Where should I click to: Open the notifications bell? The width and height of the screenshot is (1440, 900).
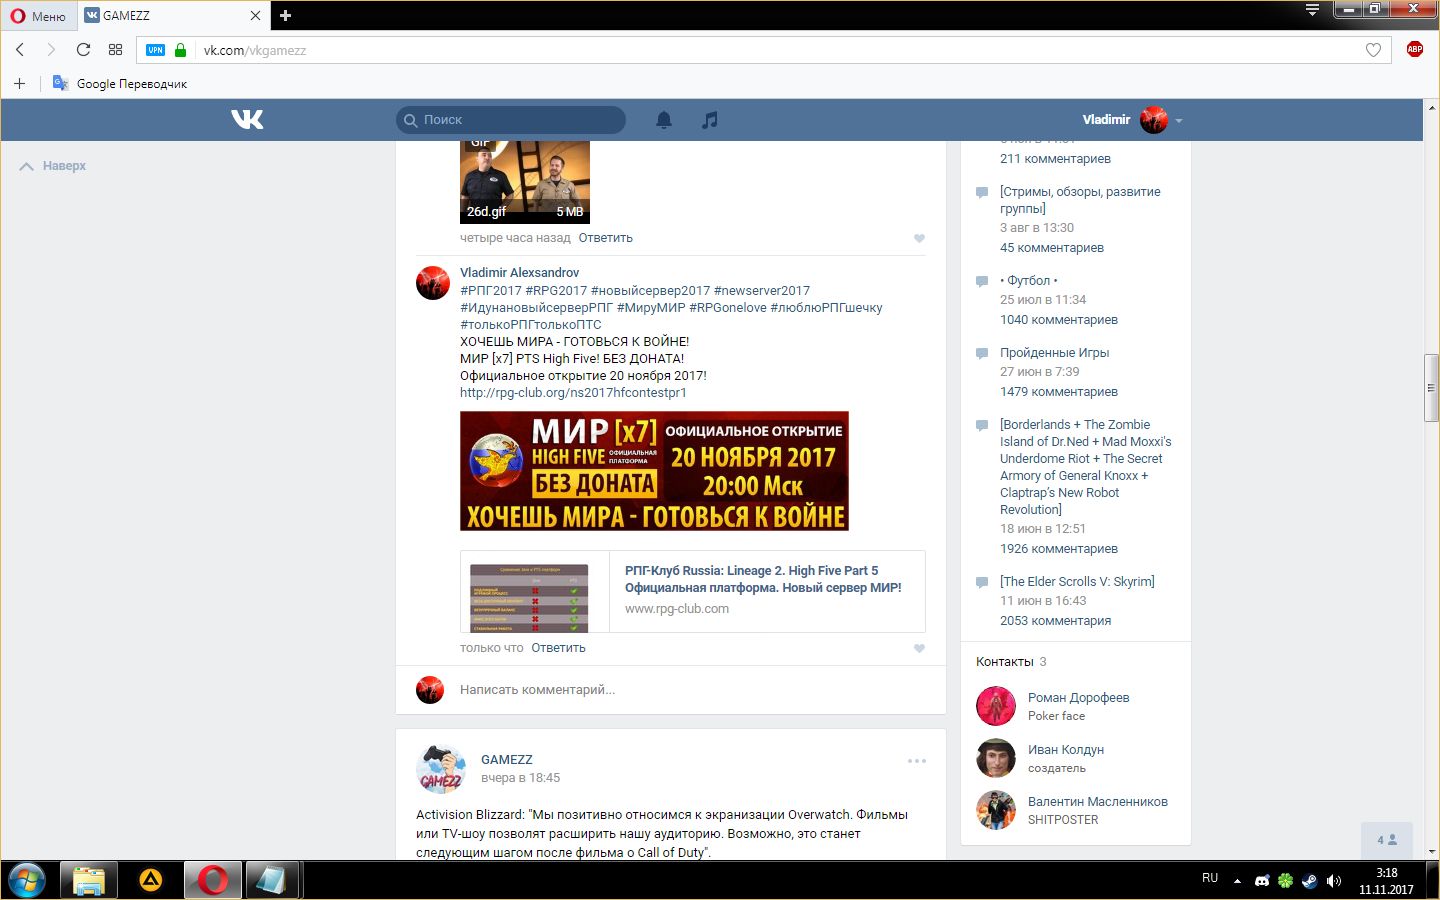pos(664,120)
